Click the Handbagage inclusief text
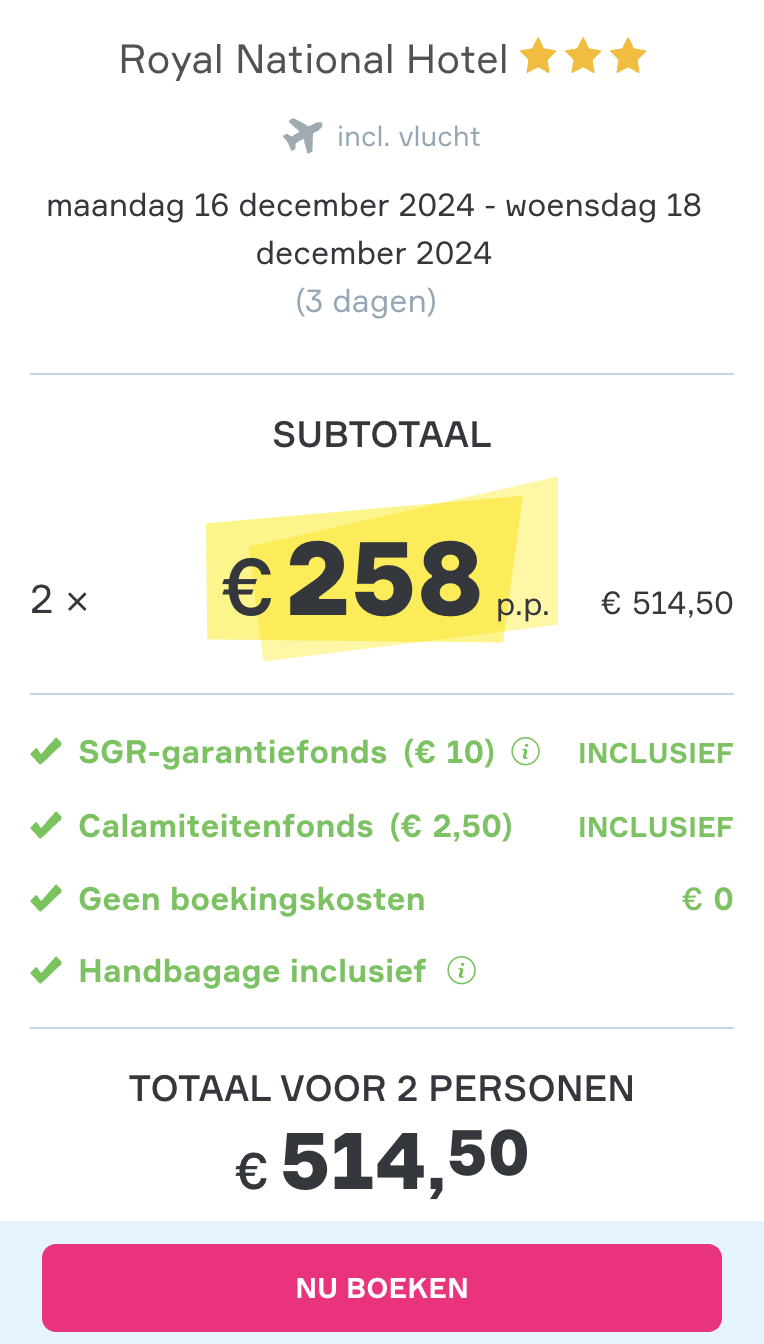The image size is (764, 1344). [252, 971]
